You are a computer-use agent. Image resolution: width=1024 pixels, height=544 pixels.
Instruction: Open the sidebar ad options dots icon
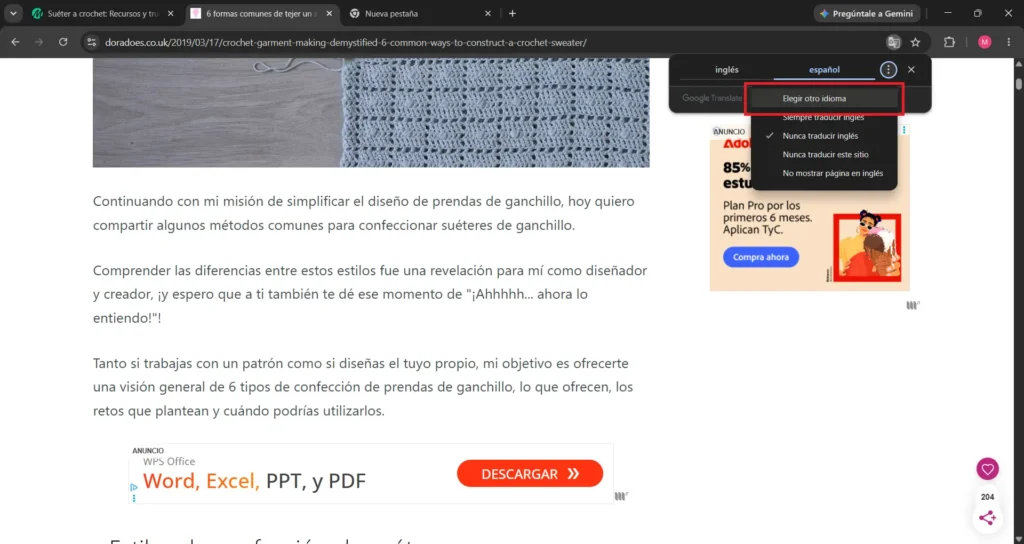(904, 130)
